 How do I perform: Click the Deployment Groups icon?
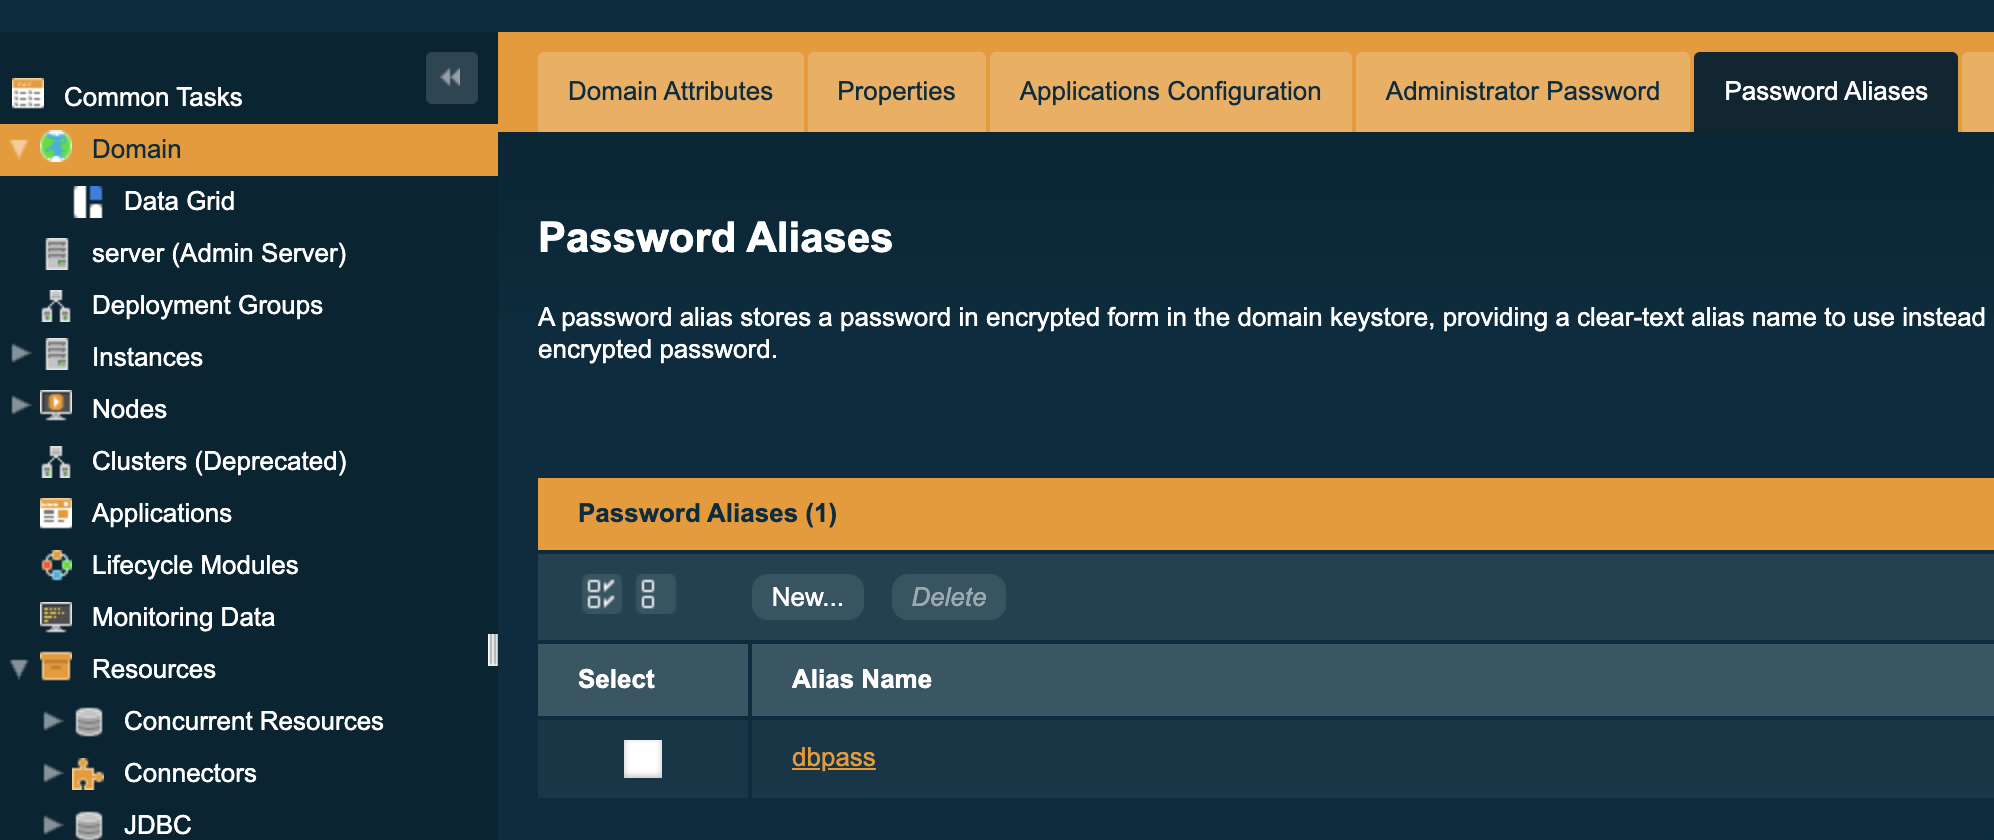[x=56, y=305]
